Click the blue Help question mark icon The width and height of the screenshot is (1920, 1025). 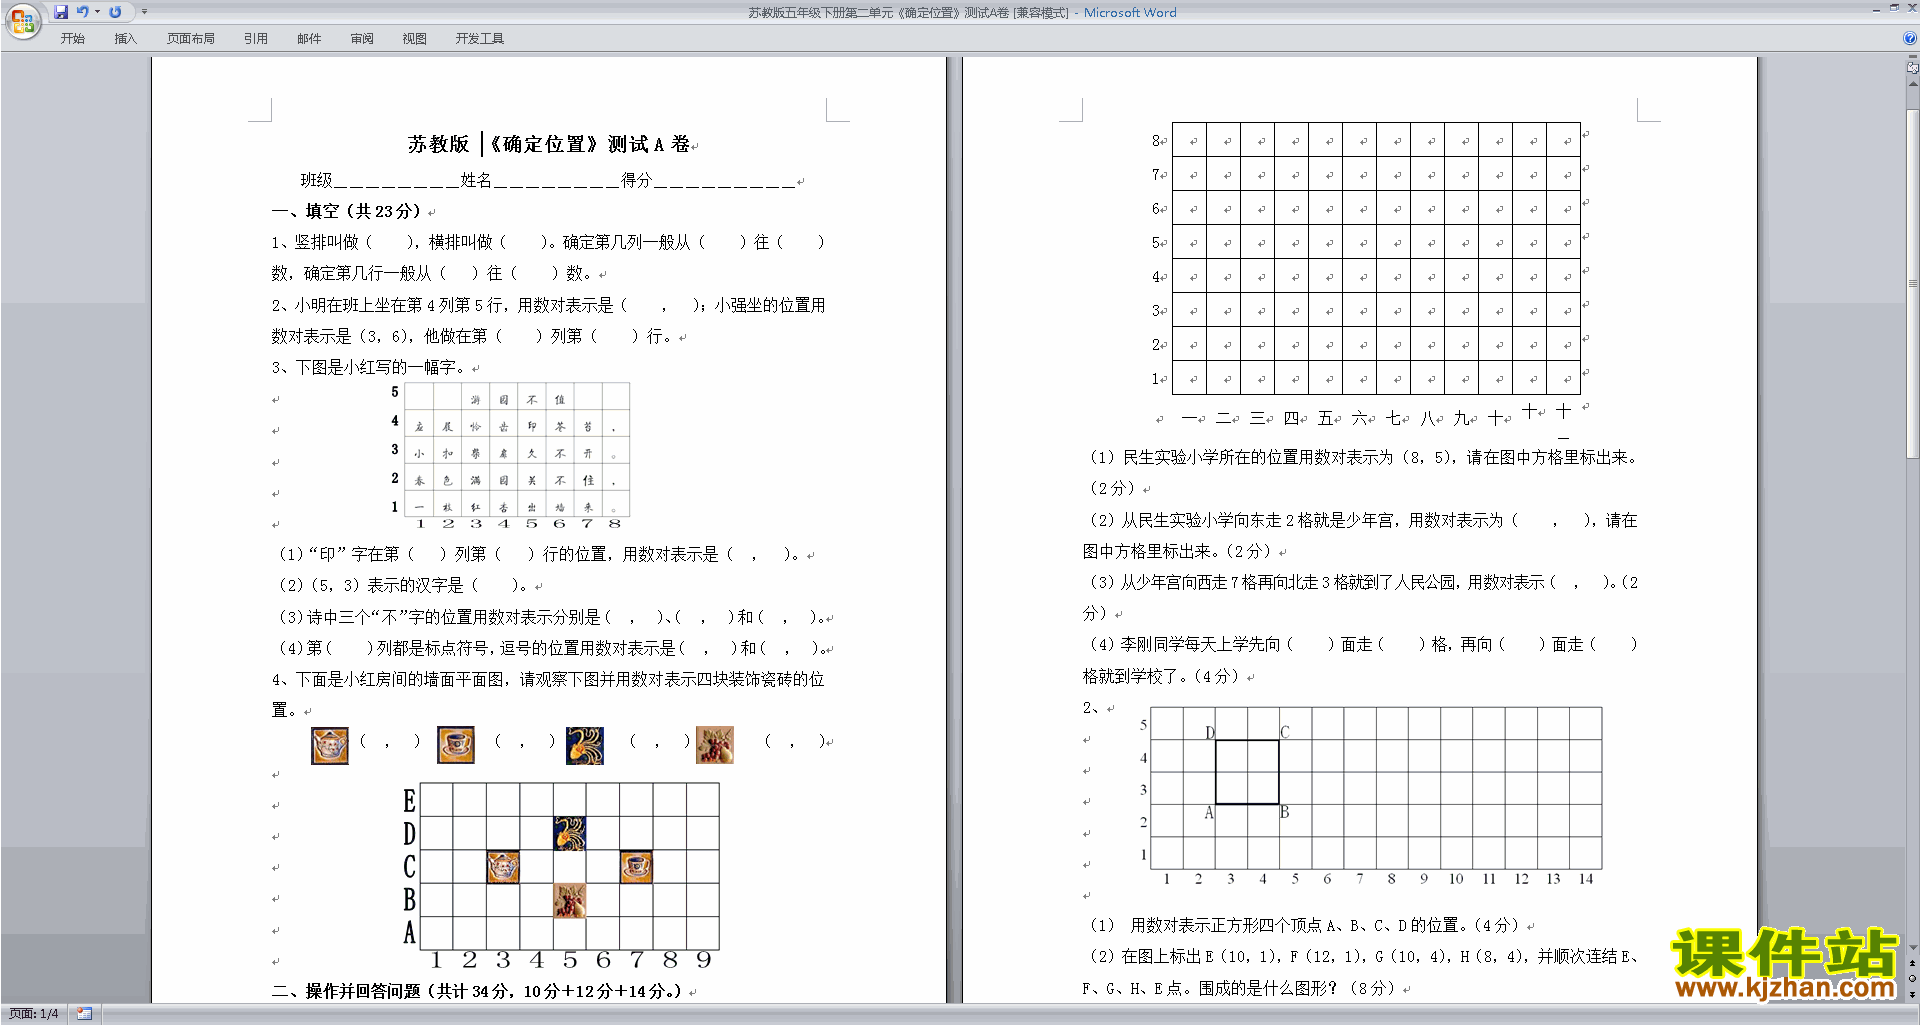(1910, 38)
